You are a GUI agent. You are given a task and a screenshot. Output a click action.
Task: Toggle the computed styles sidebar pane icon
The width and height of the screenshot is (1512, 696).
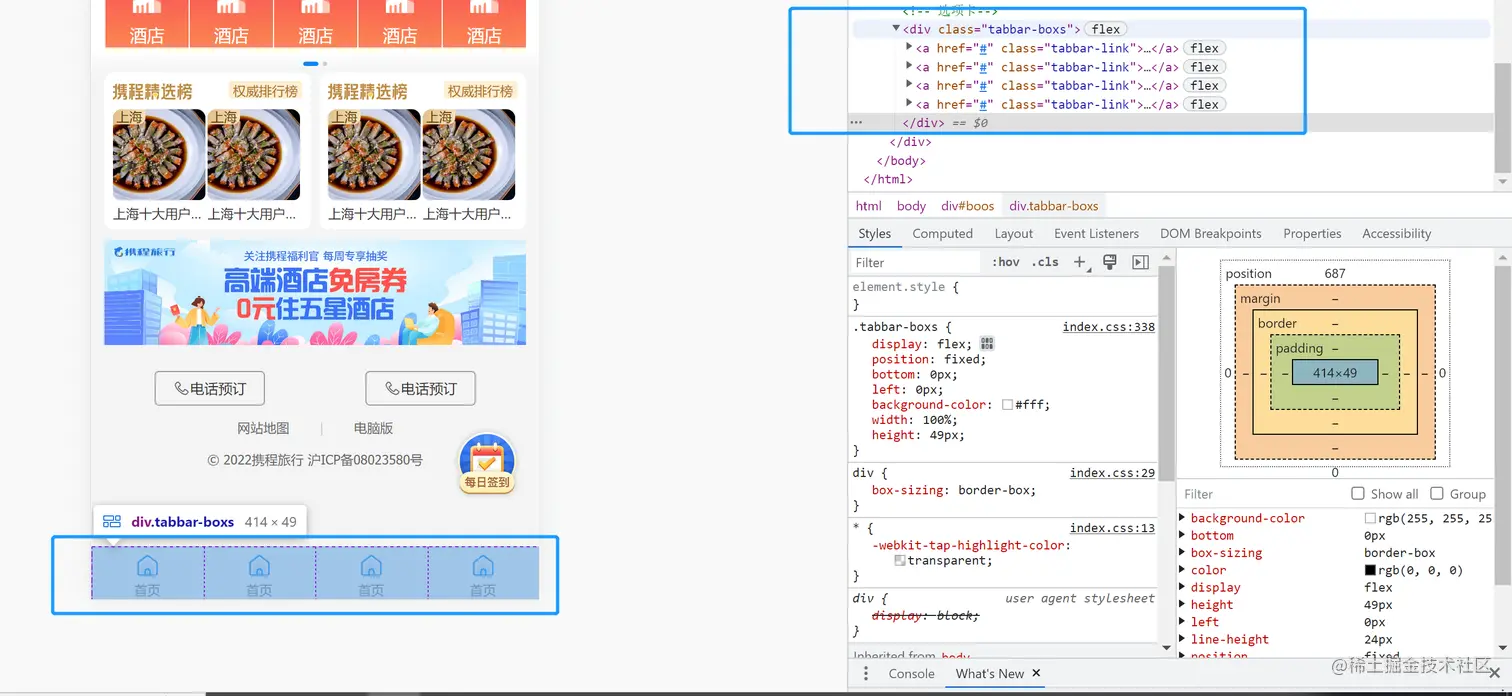point(1140,262)
